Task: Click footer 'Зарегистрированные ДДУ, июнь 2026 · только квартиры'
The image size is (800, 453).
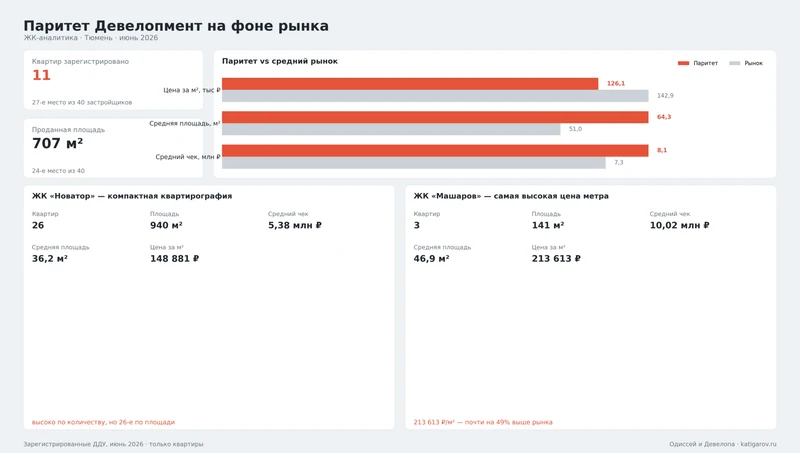Action: 113,444
